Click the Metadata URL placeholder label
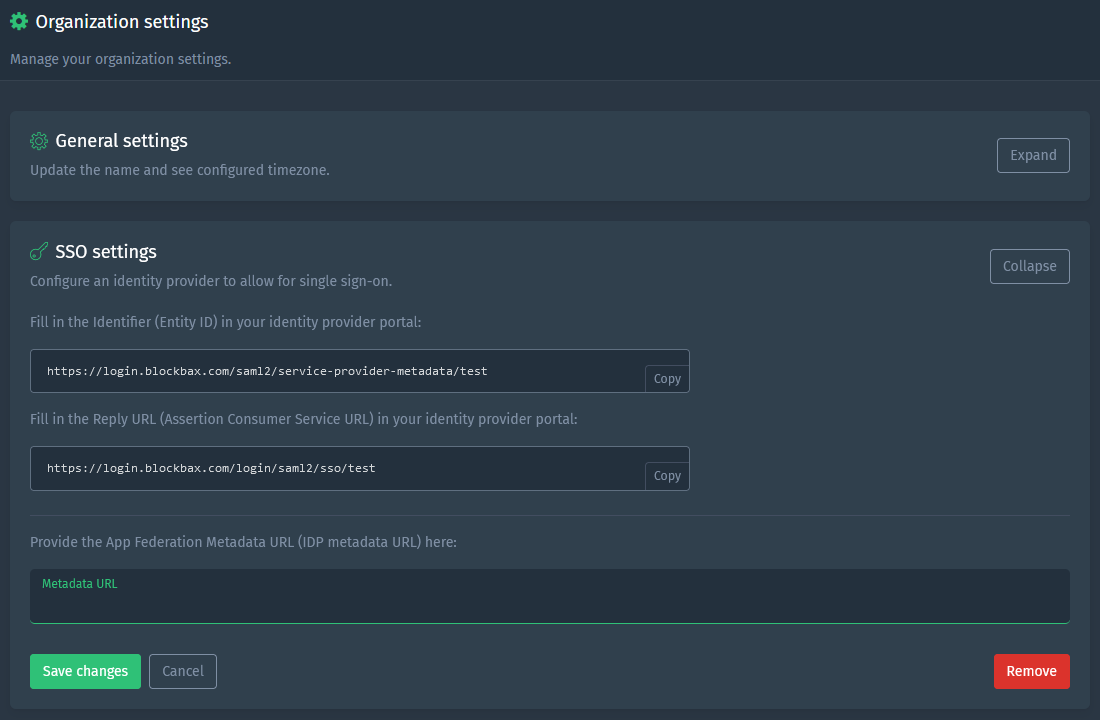 tap(79, 583)
